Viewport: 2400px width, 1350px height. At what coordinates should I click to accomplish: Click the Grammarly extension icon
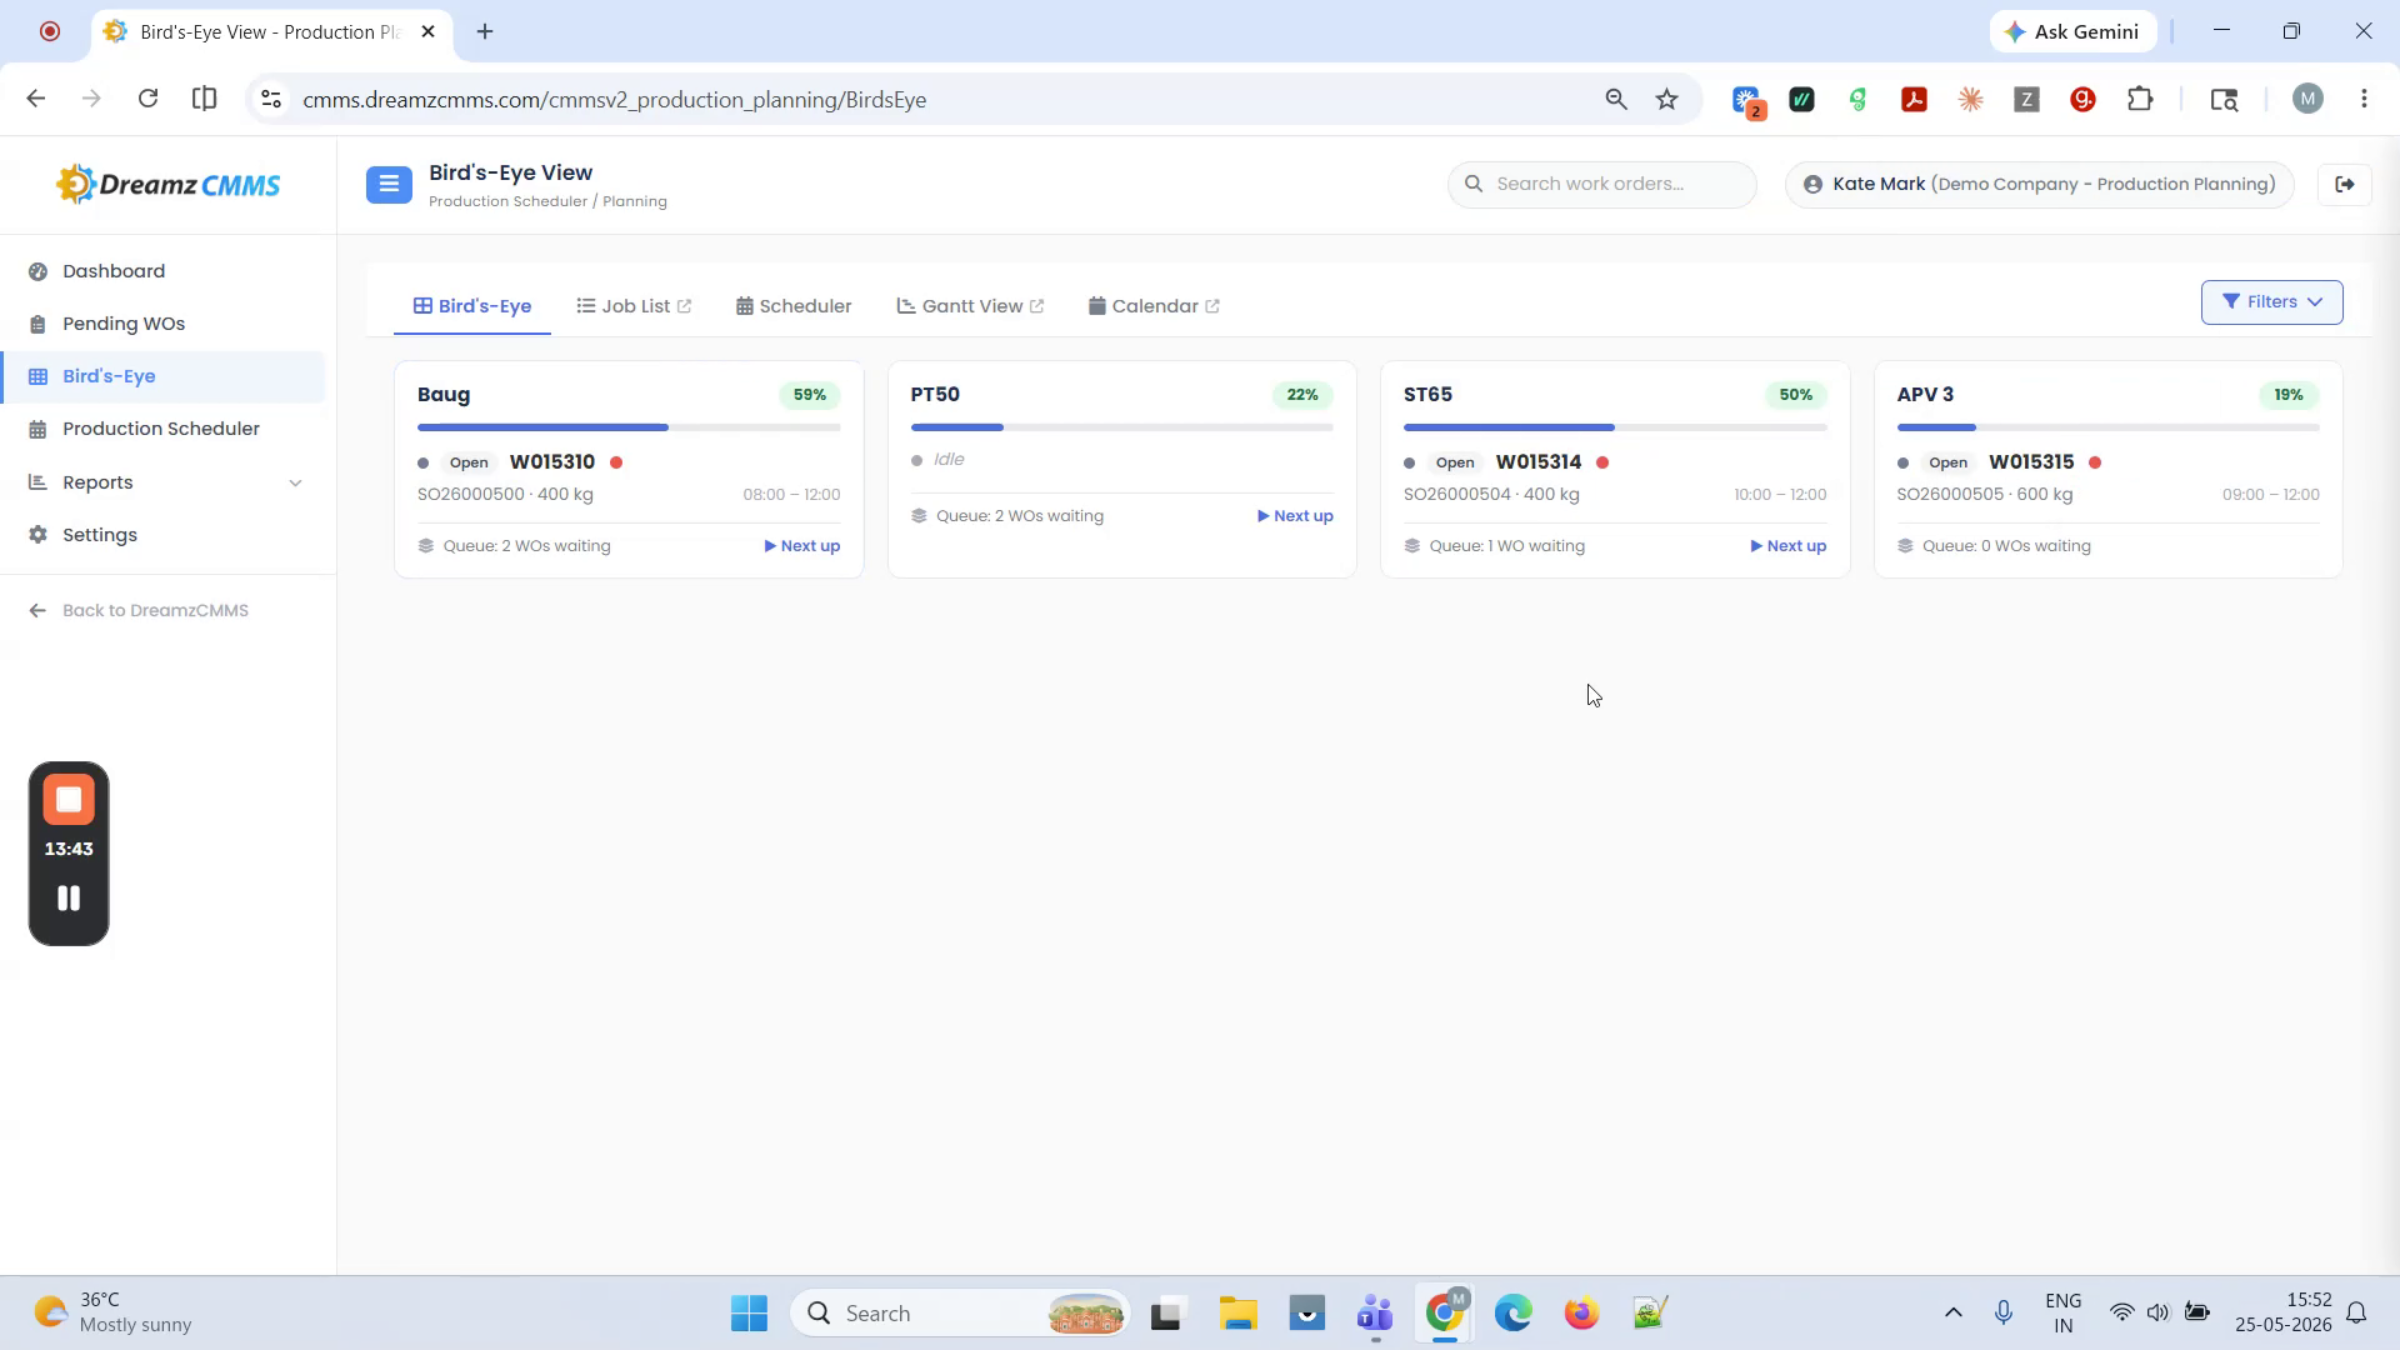pyautogui.click(x=2083, y=99)
